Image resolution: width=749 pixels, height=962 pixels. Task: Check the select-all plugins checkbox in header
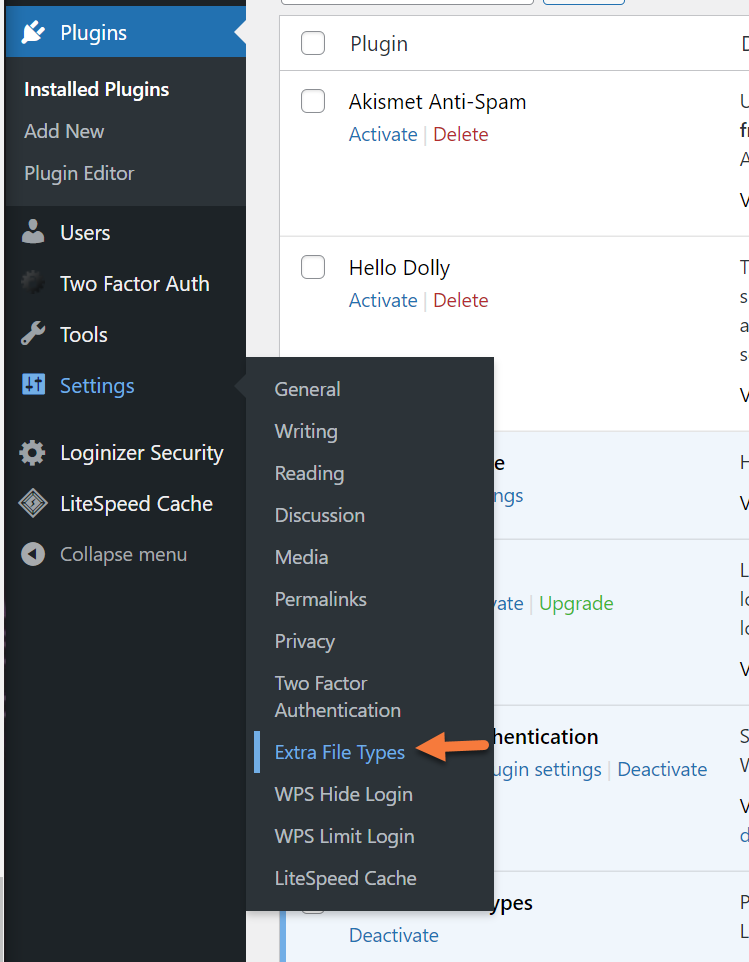tap(313, 43)
